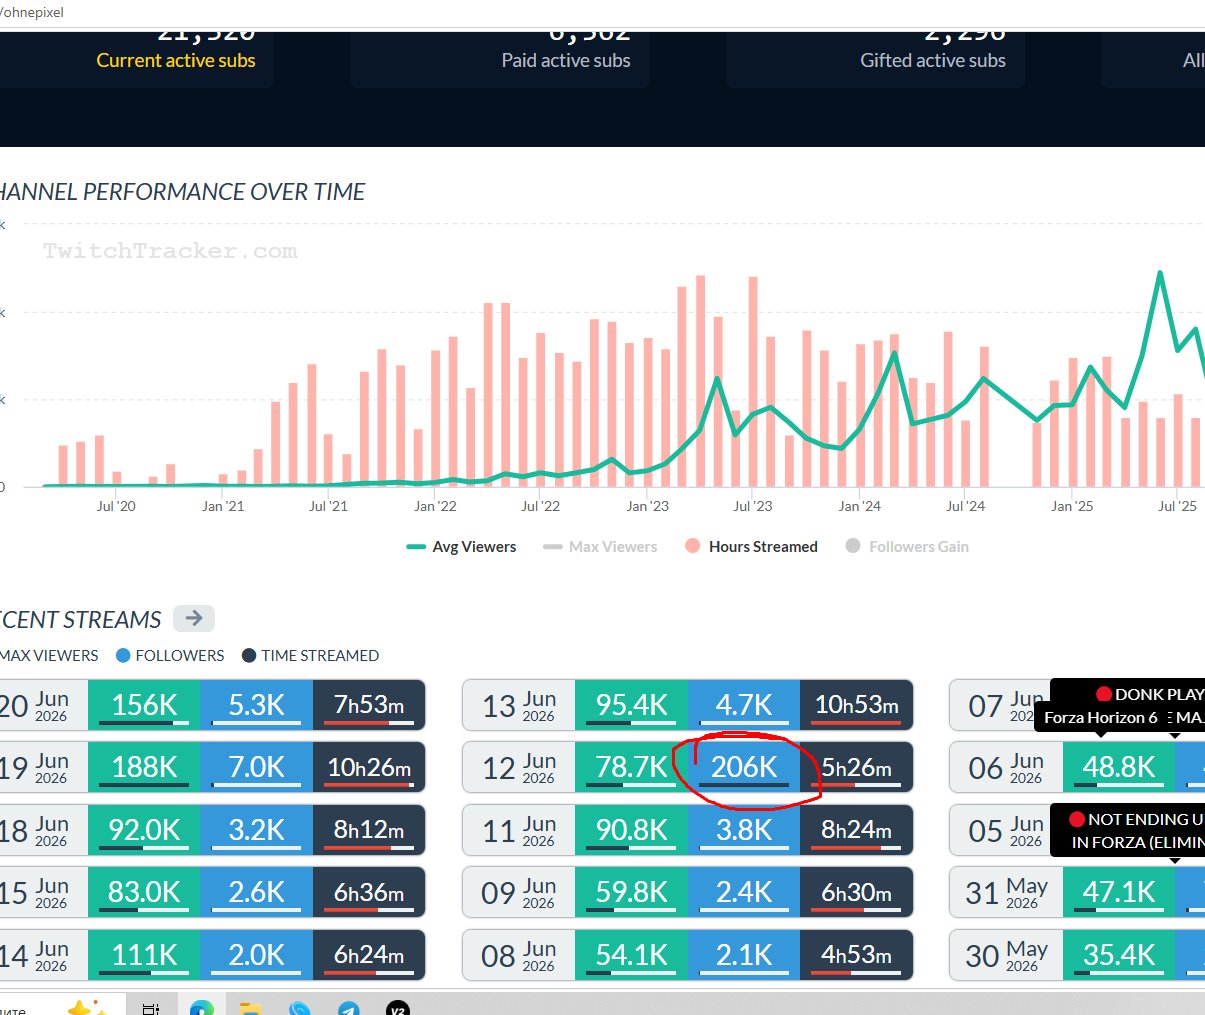Screen dimensions: 1205x1015
Task: Click the Task View taskbar icon
Action: [152, 1008]
